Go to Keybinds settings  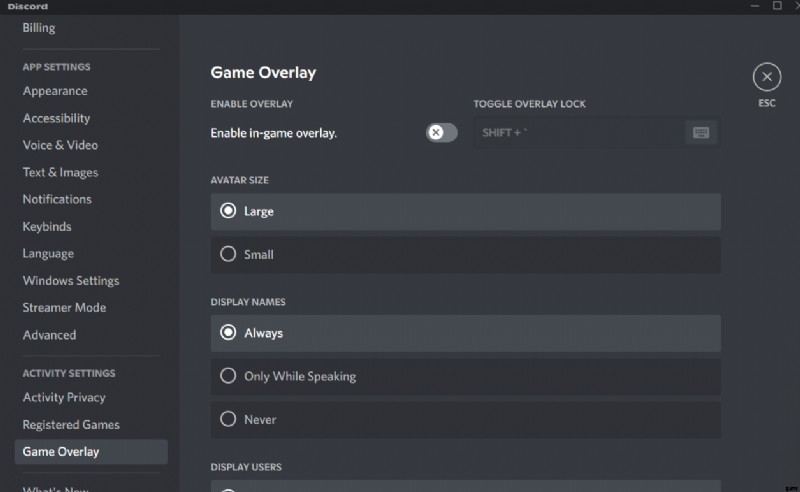click(47, 227)
